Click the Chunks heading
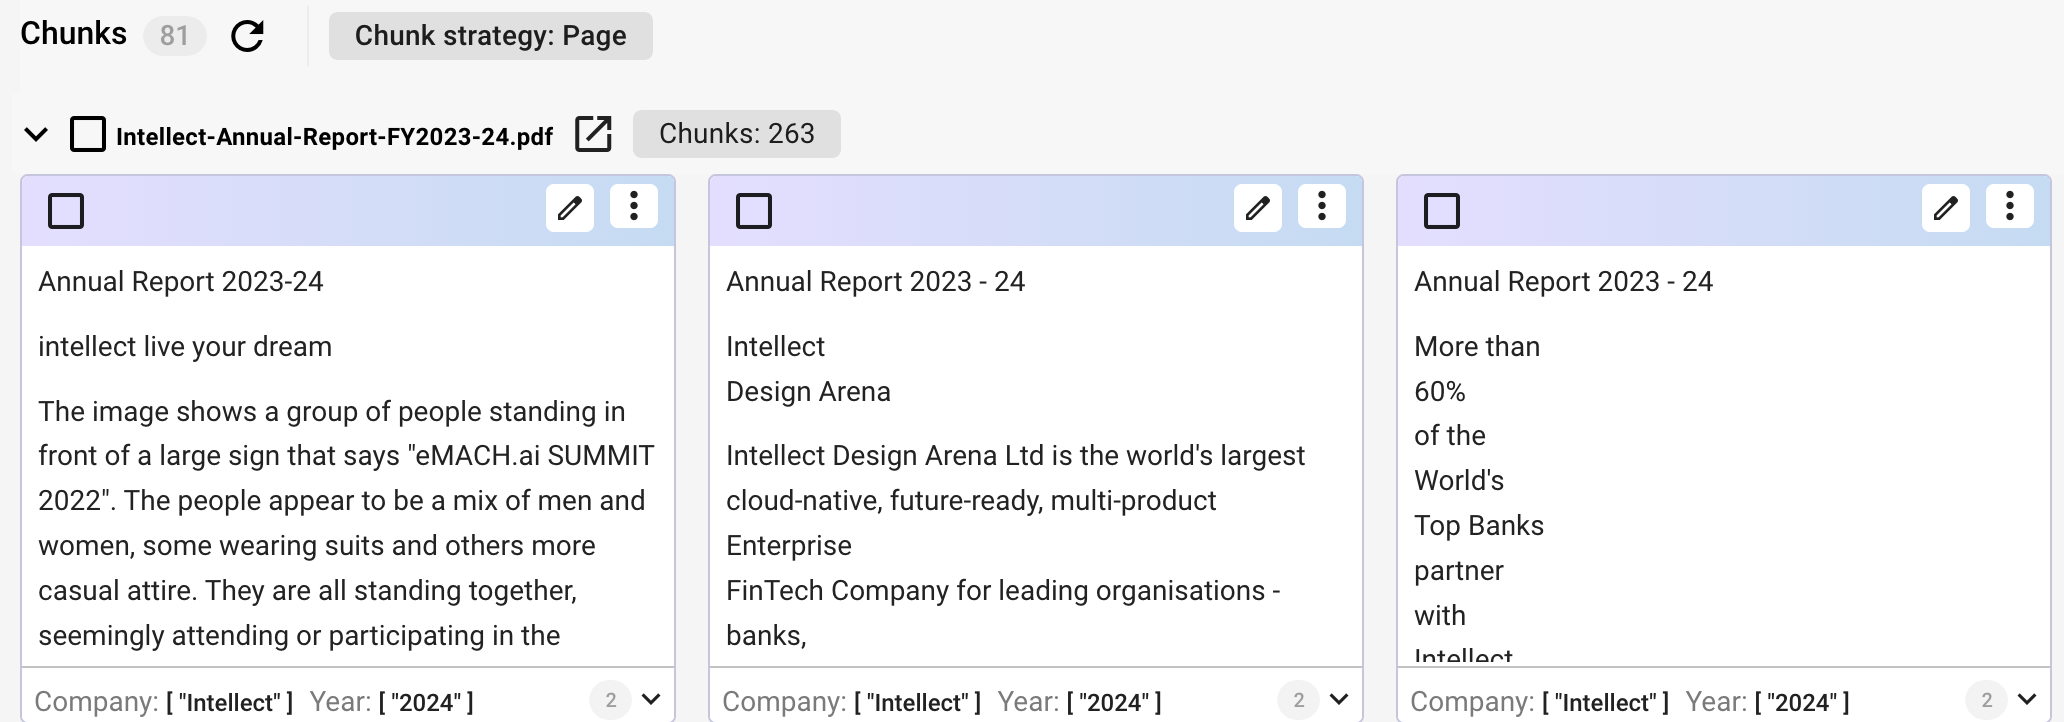Image resolution: width=2064 pixels, height=722 pixels. 74,34
